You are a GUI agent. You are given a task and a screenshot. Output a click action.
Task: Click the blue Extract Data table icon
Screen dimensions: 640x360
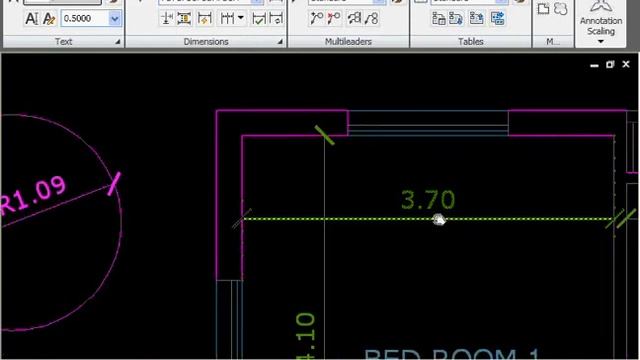click(x=498, y=18)
